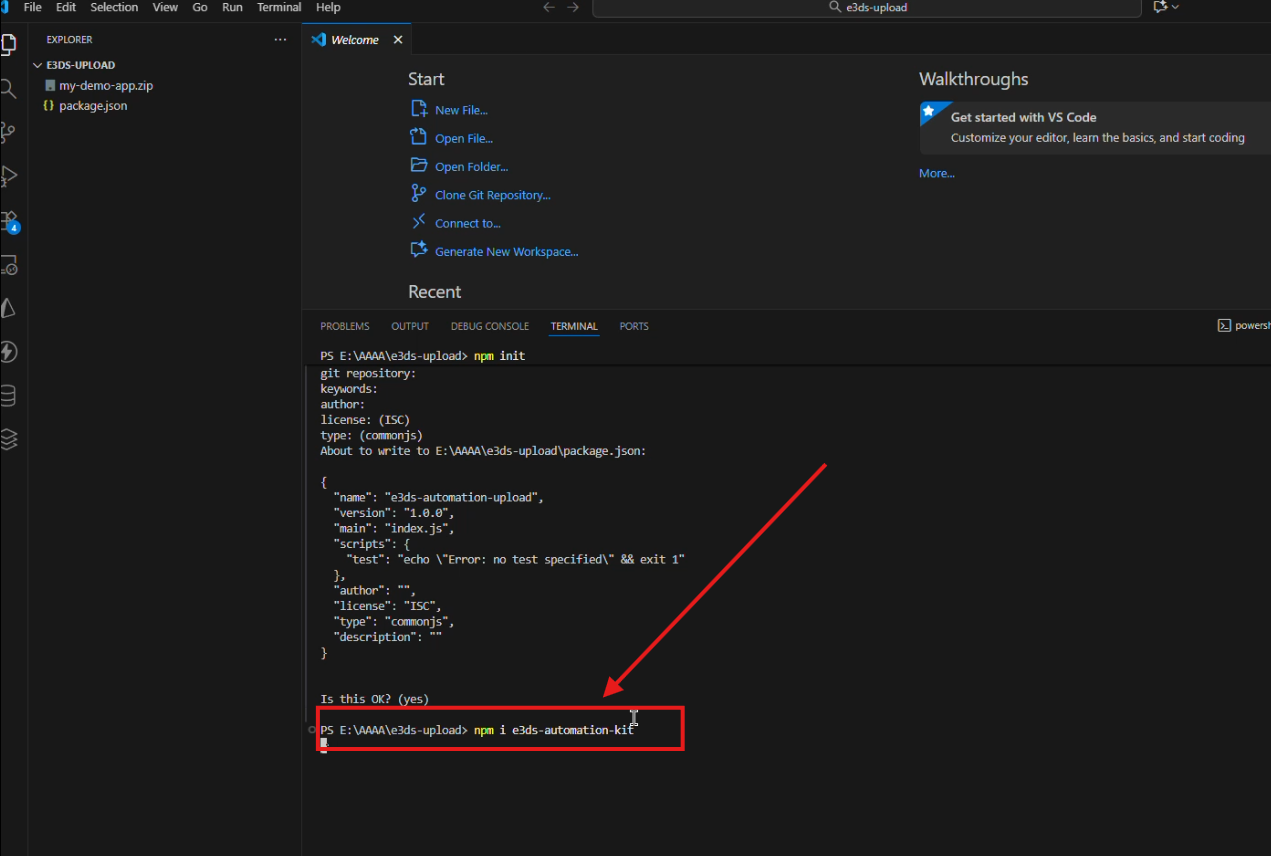Click the database icon in activity bar
1271x856 pixels.
9,396
